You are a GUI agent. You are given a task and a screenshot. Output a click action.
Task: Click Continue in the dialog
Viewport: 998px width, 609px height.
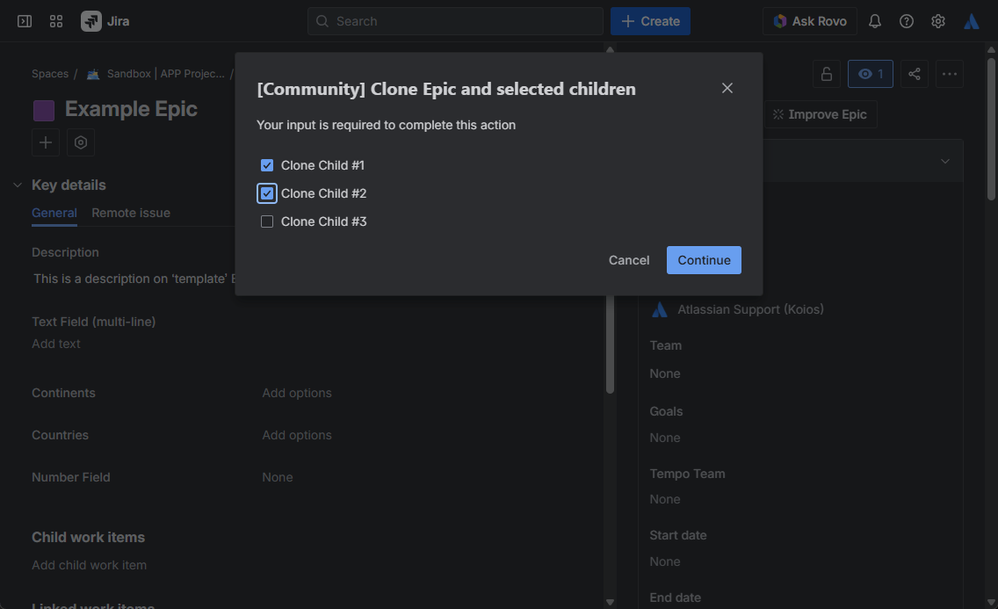pyautogui.click(x=703, y=260)
